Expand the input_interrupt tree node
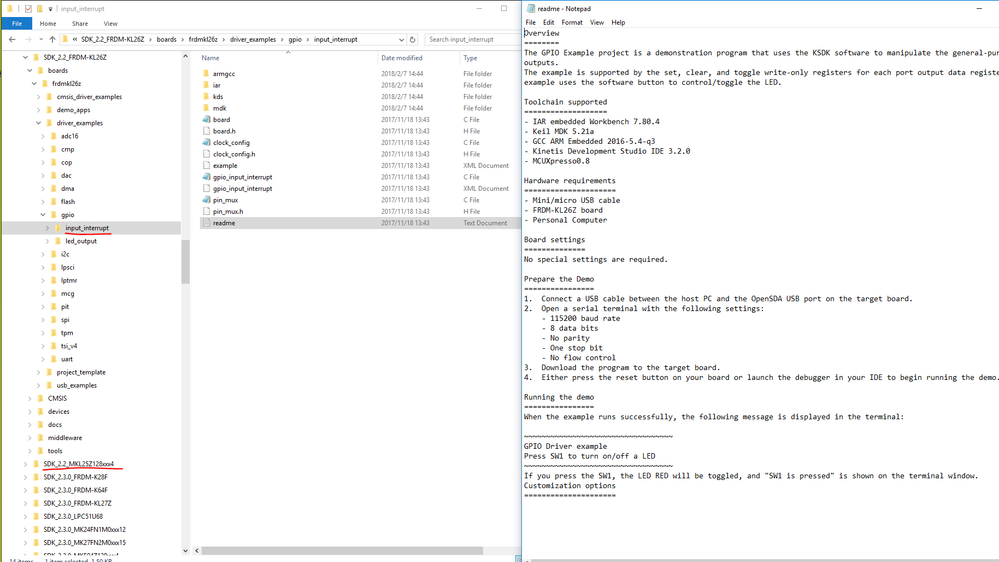Screen dimensions: 999x562 (47, 228)
